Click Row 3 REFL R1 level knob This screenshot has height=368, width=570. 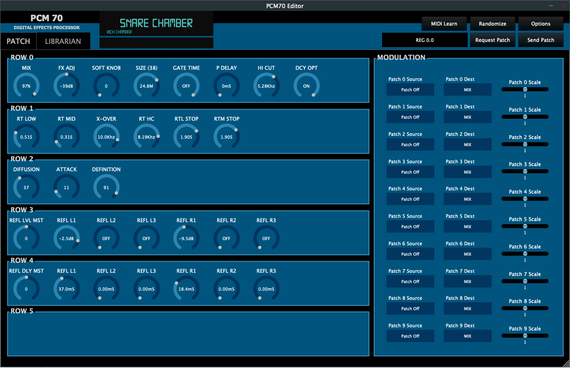pos(186,238)
